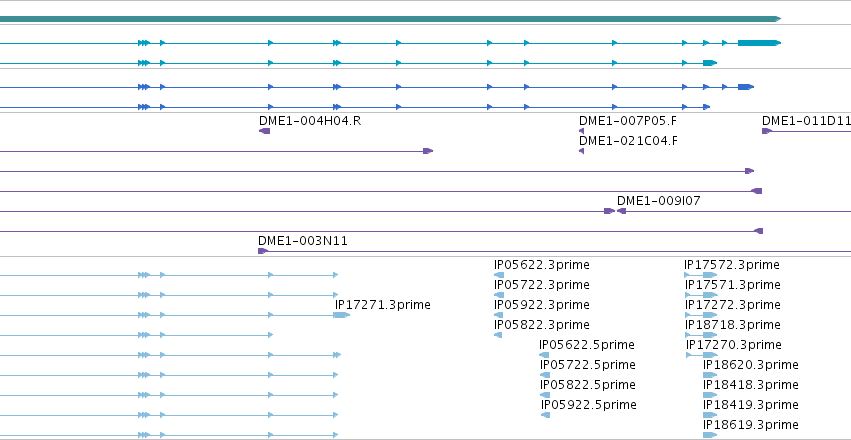This screenshot has width=851, height=440.
Task: Choose the IP05922.3prime label
Action: (x=542, y=305)
